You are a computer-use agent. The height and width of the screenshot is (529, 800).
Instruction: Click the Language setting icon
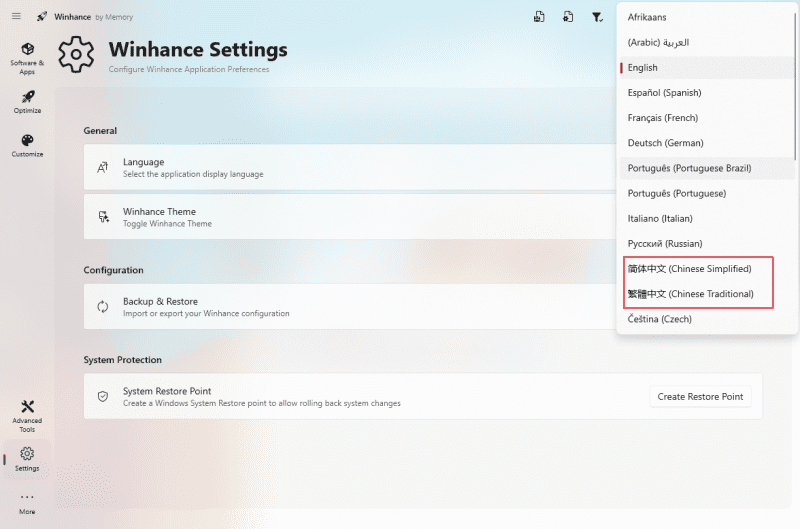pyautogui.click(x=103, y=167)
